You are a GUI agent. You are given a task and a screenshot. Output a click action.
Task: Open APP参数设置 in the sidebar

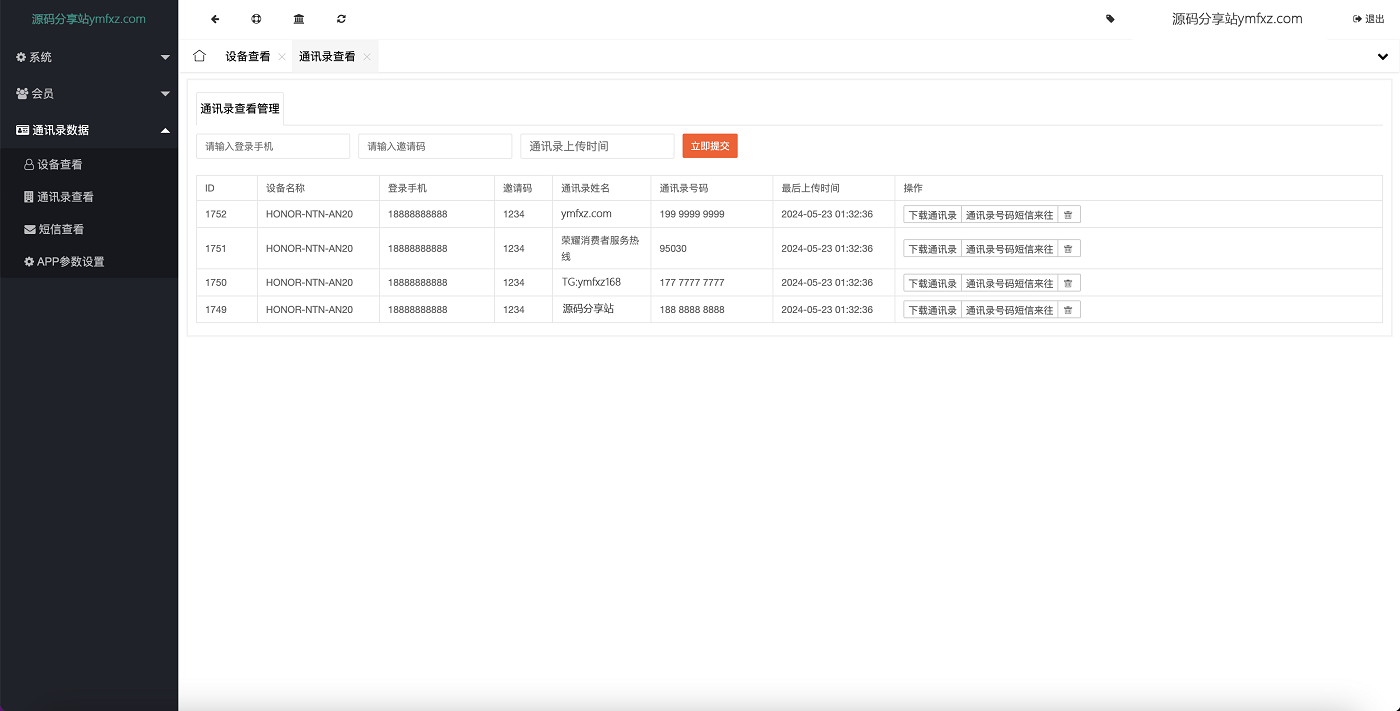point(70,262)
